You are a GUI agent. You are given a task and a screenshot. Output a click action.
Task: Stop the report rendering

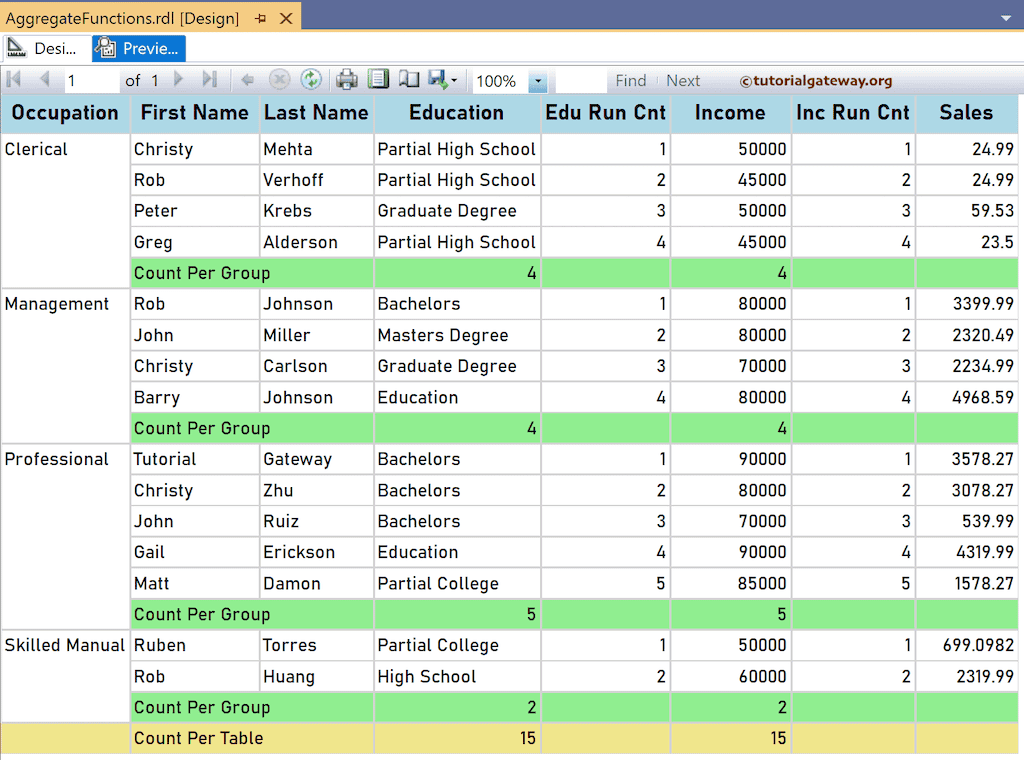coord(278,80)
